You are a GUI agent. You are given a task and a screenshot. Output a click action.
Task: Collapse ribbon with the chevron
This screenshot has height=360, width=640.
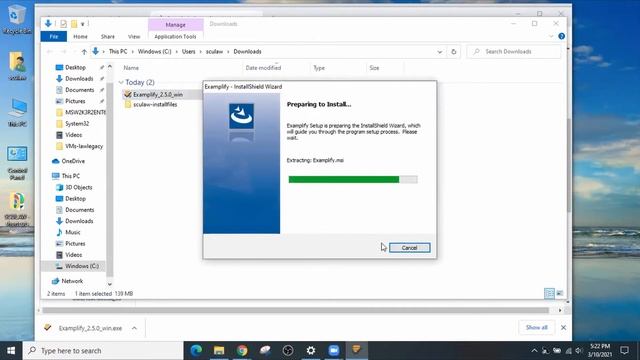551,36
